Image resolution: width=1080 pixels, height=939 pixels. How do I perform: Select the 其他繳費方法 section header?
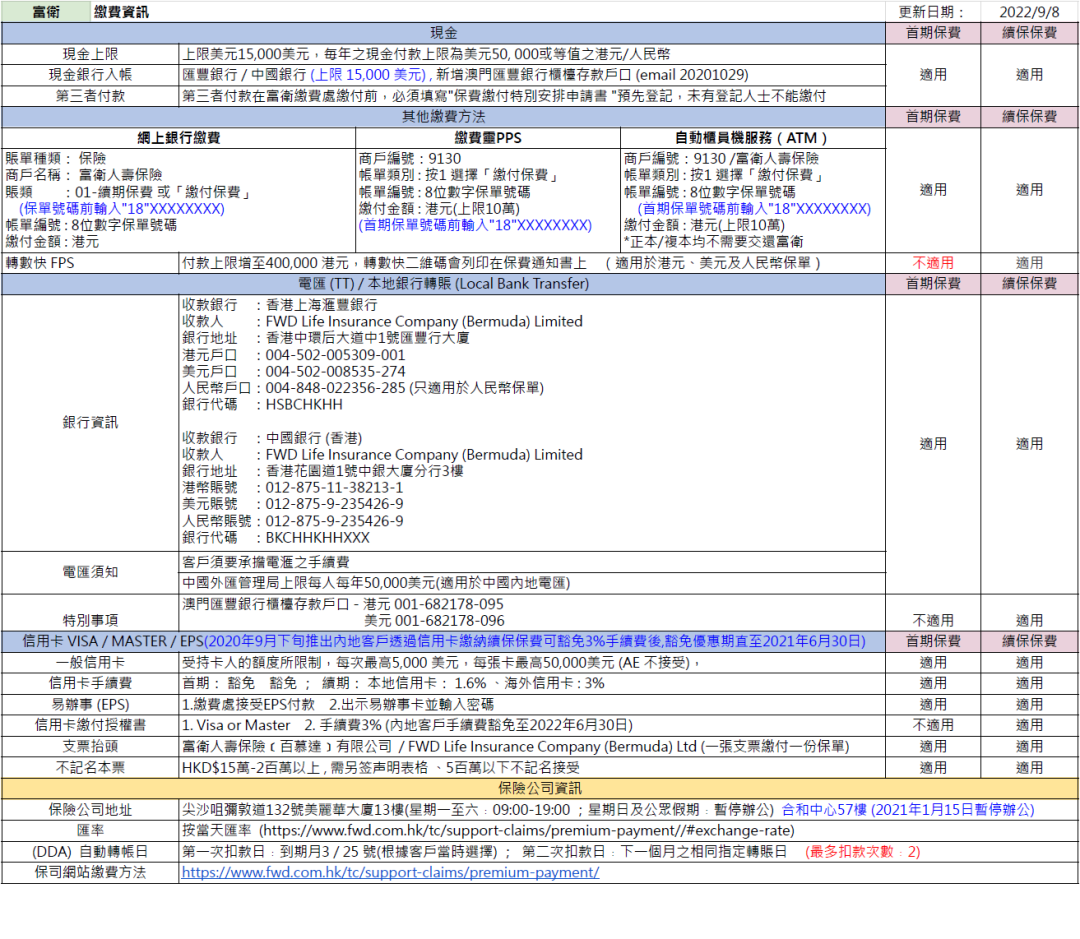[x=444, y=117]
